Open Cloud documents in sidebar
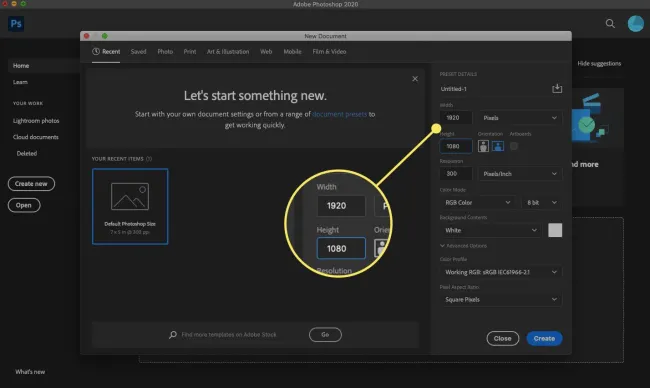This screenshot has width=650, height=388. tap(36, 137)
